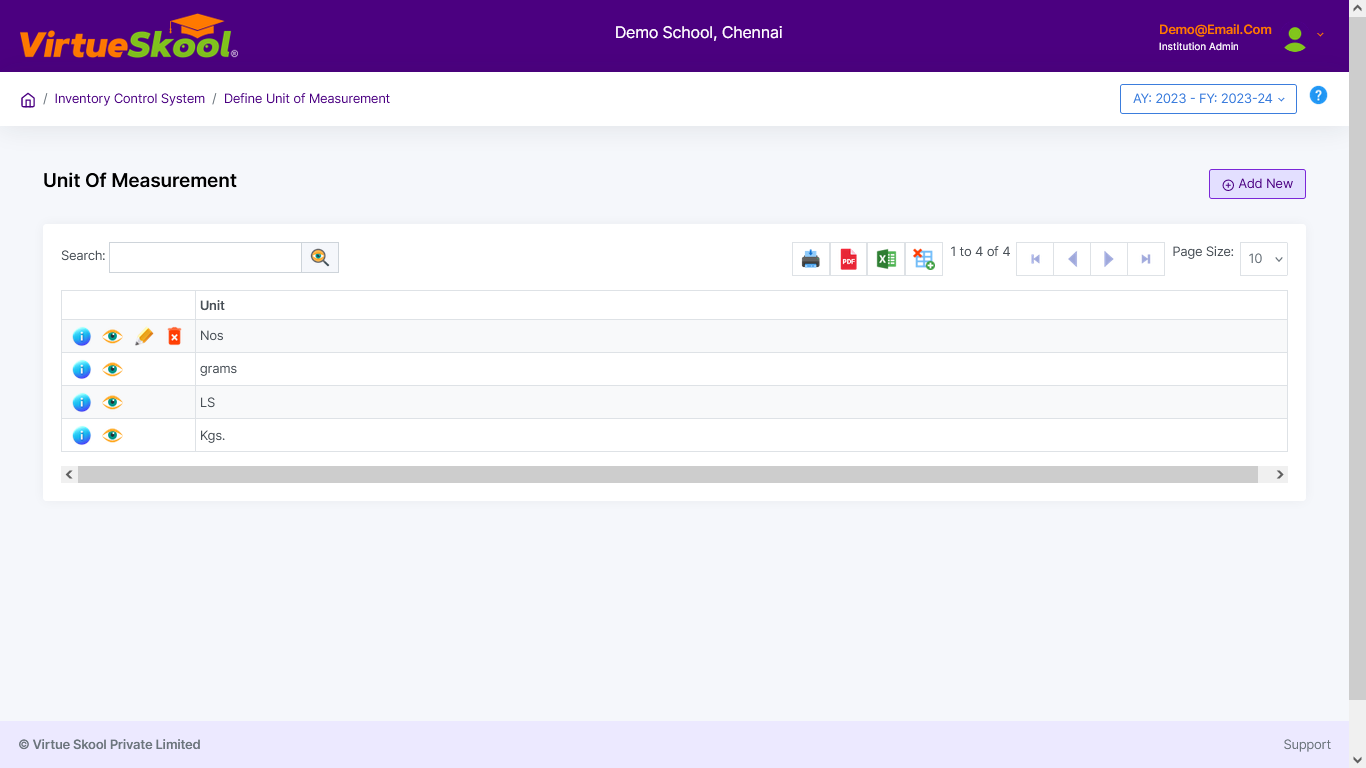The image size is (1366, 768).
Task: Open the Support link in footer
Action: point(1307,745)
